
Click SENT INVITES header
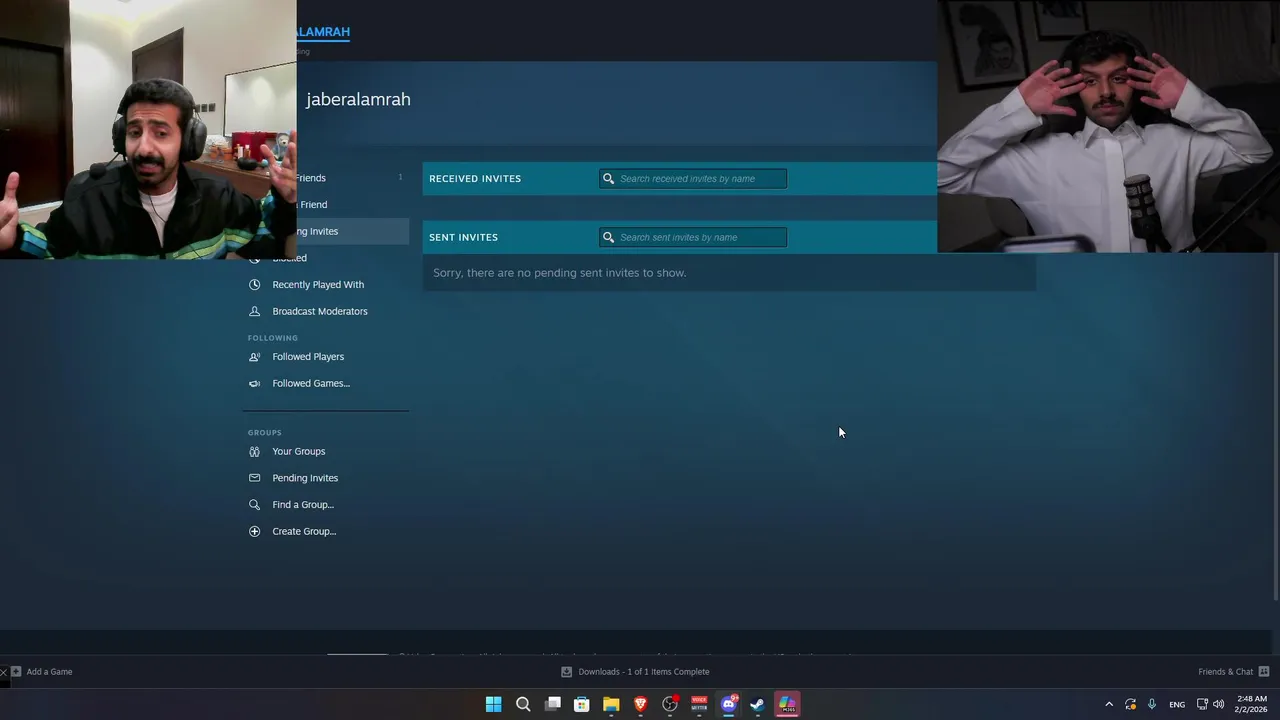463,237
